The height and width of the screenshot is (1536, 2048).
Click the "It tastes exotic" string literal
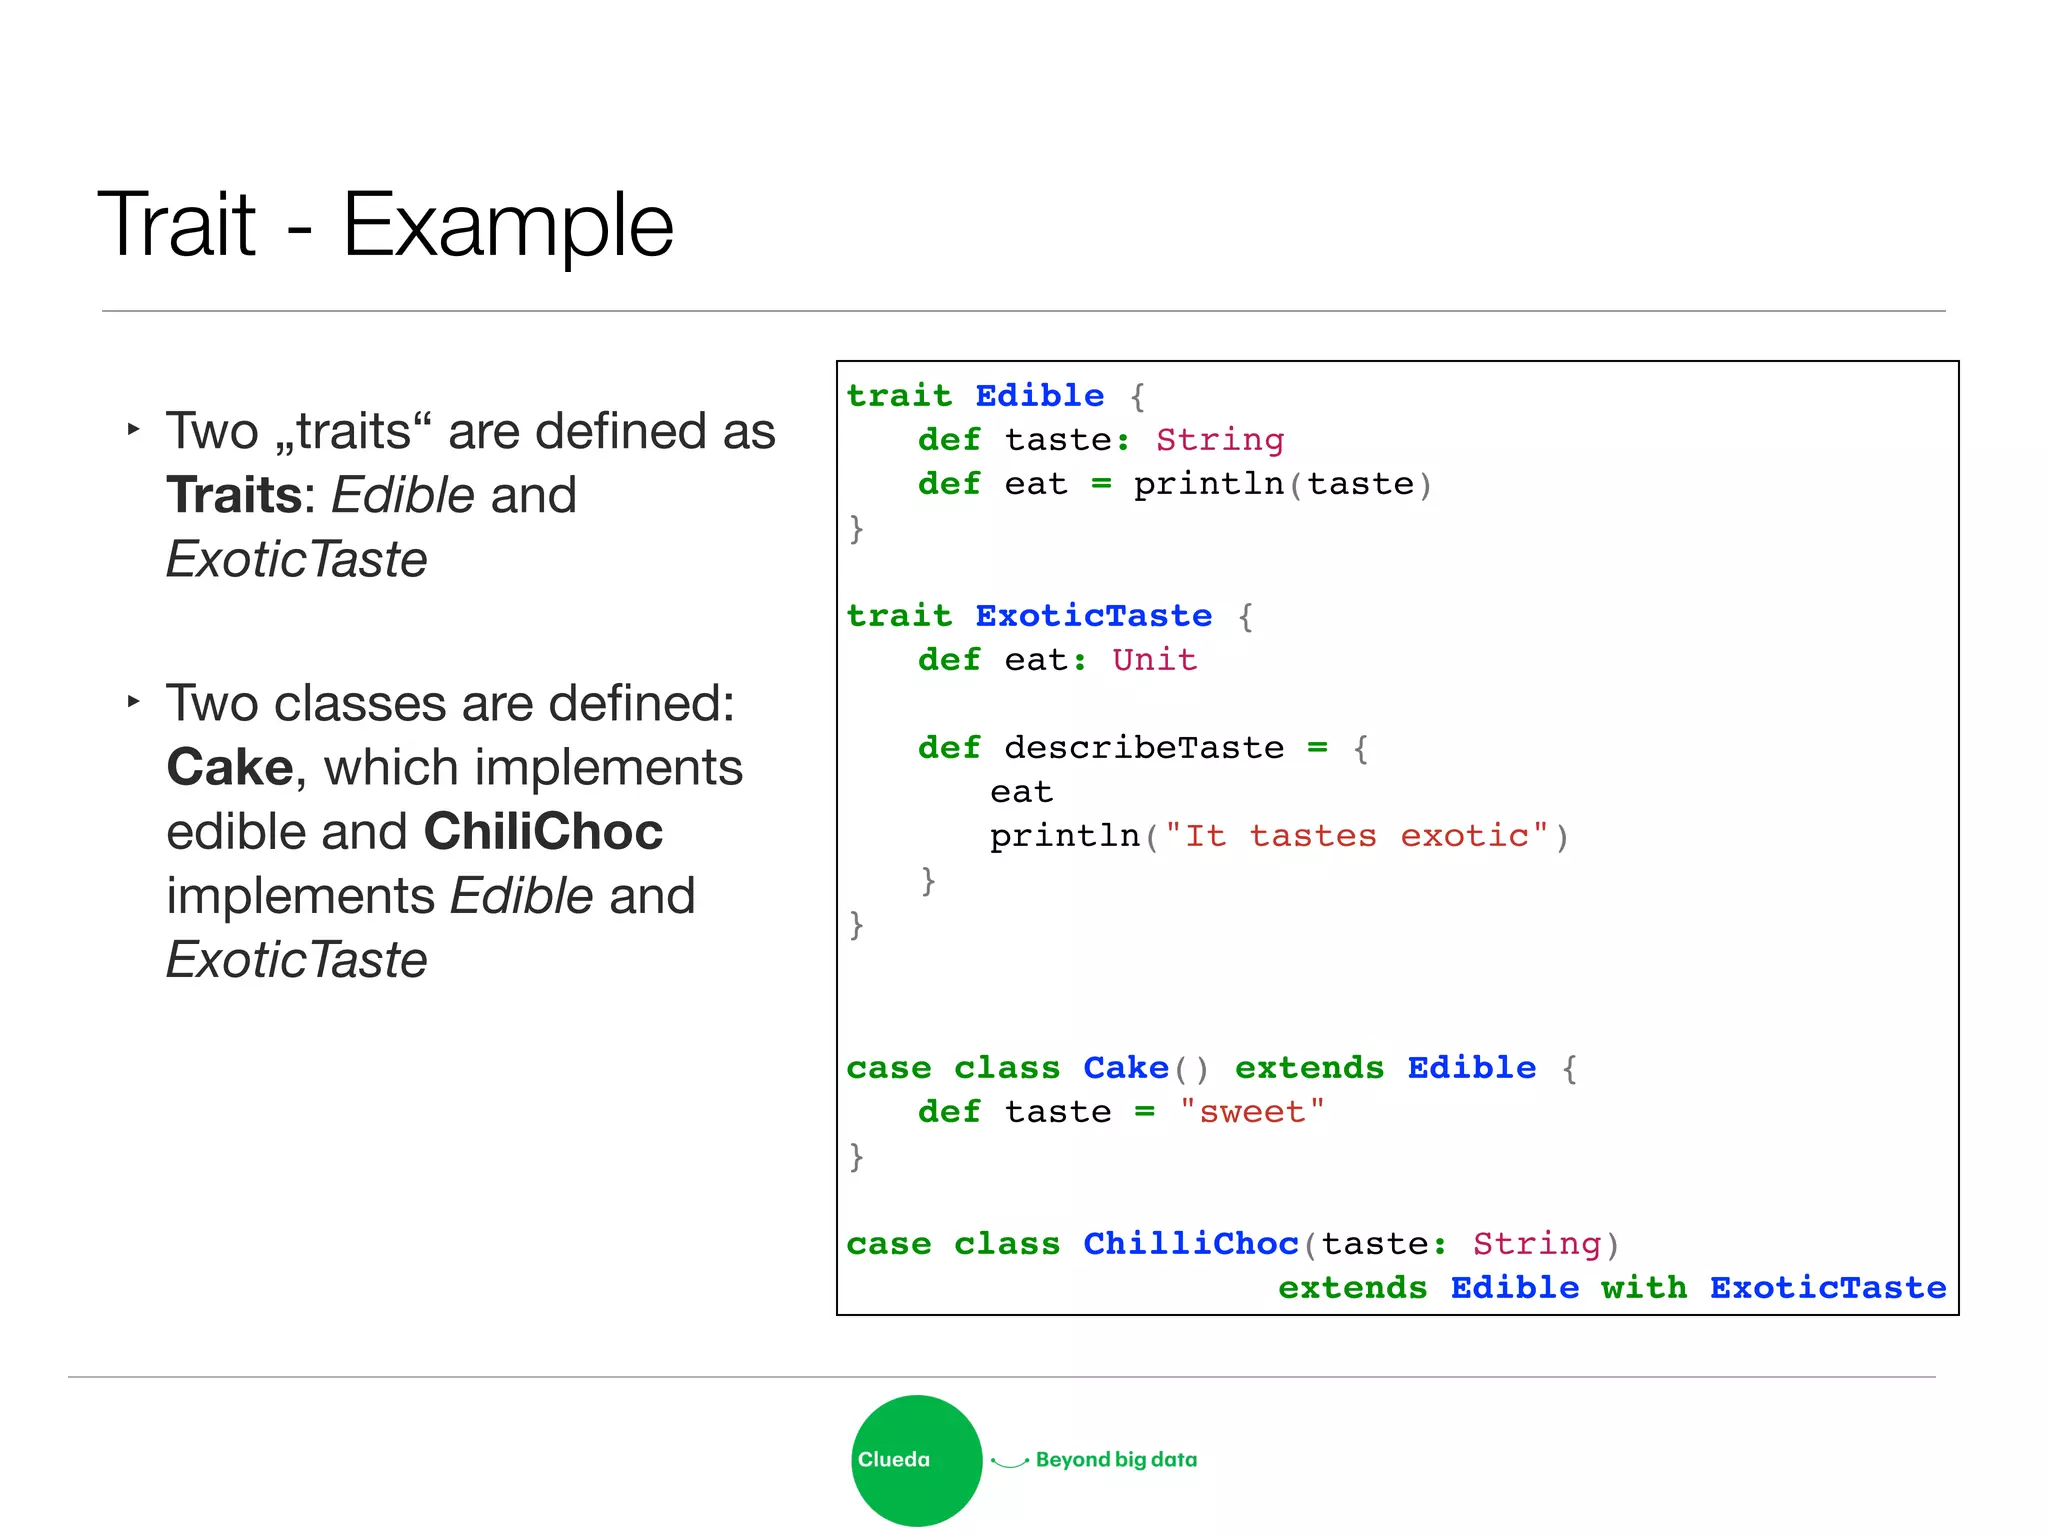pyautogui.click(x=1357, y=835)
